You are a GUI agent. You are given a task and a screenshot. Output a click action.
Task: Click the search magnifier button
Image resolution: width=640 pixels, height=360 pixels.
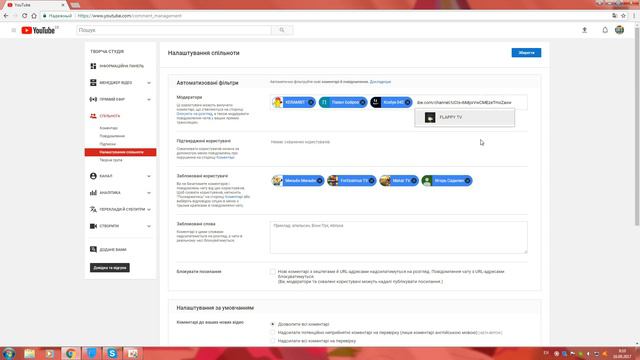click(x=282, y=30)
